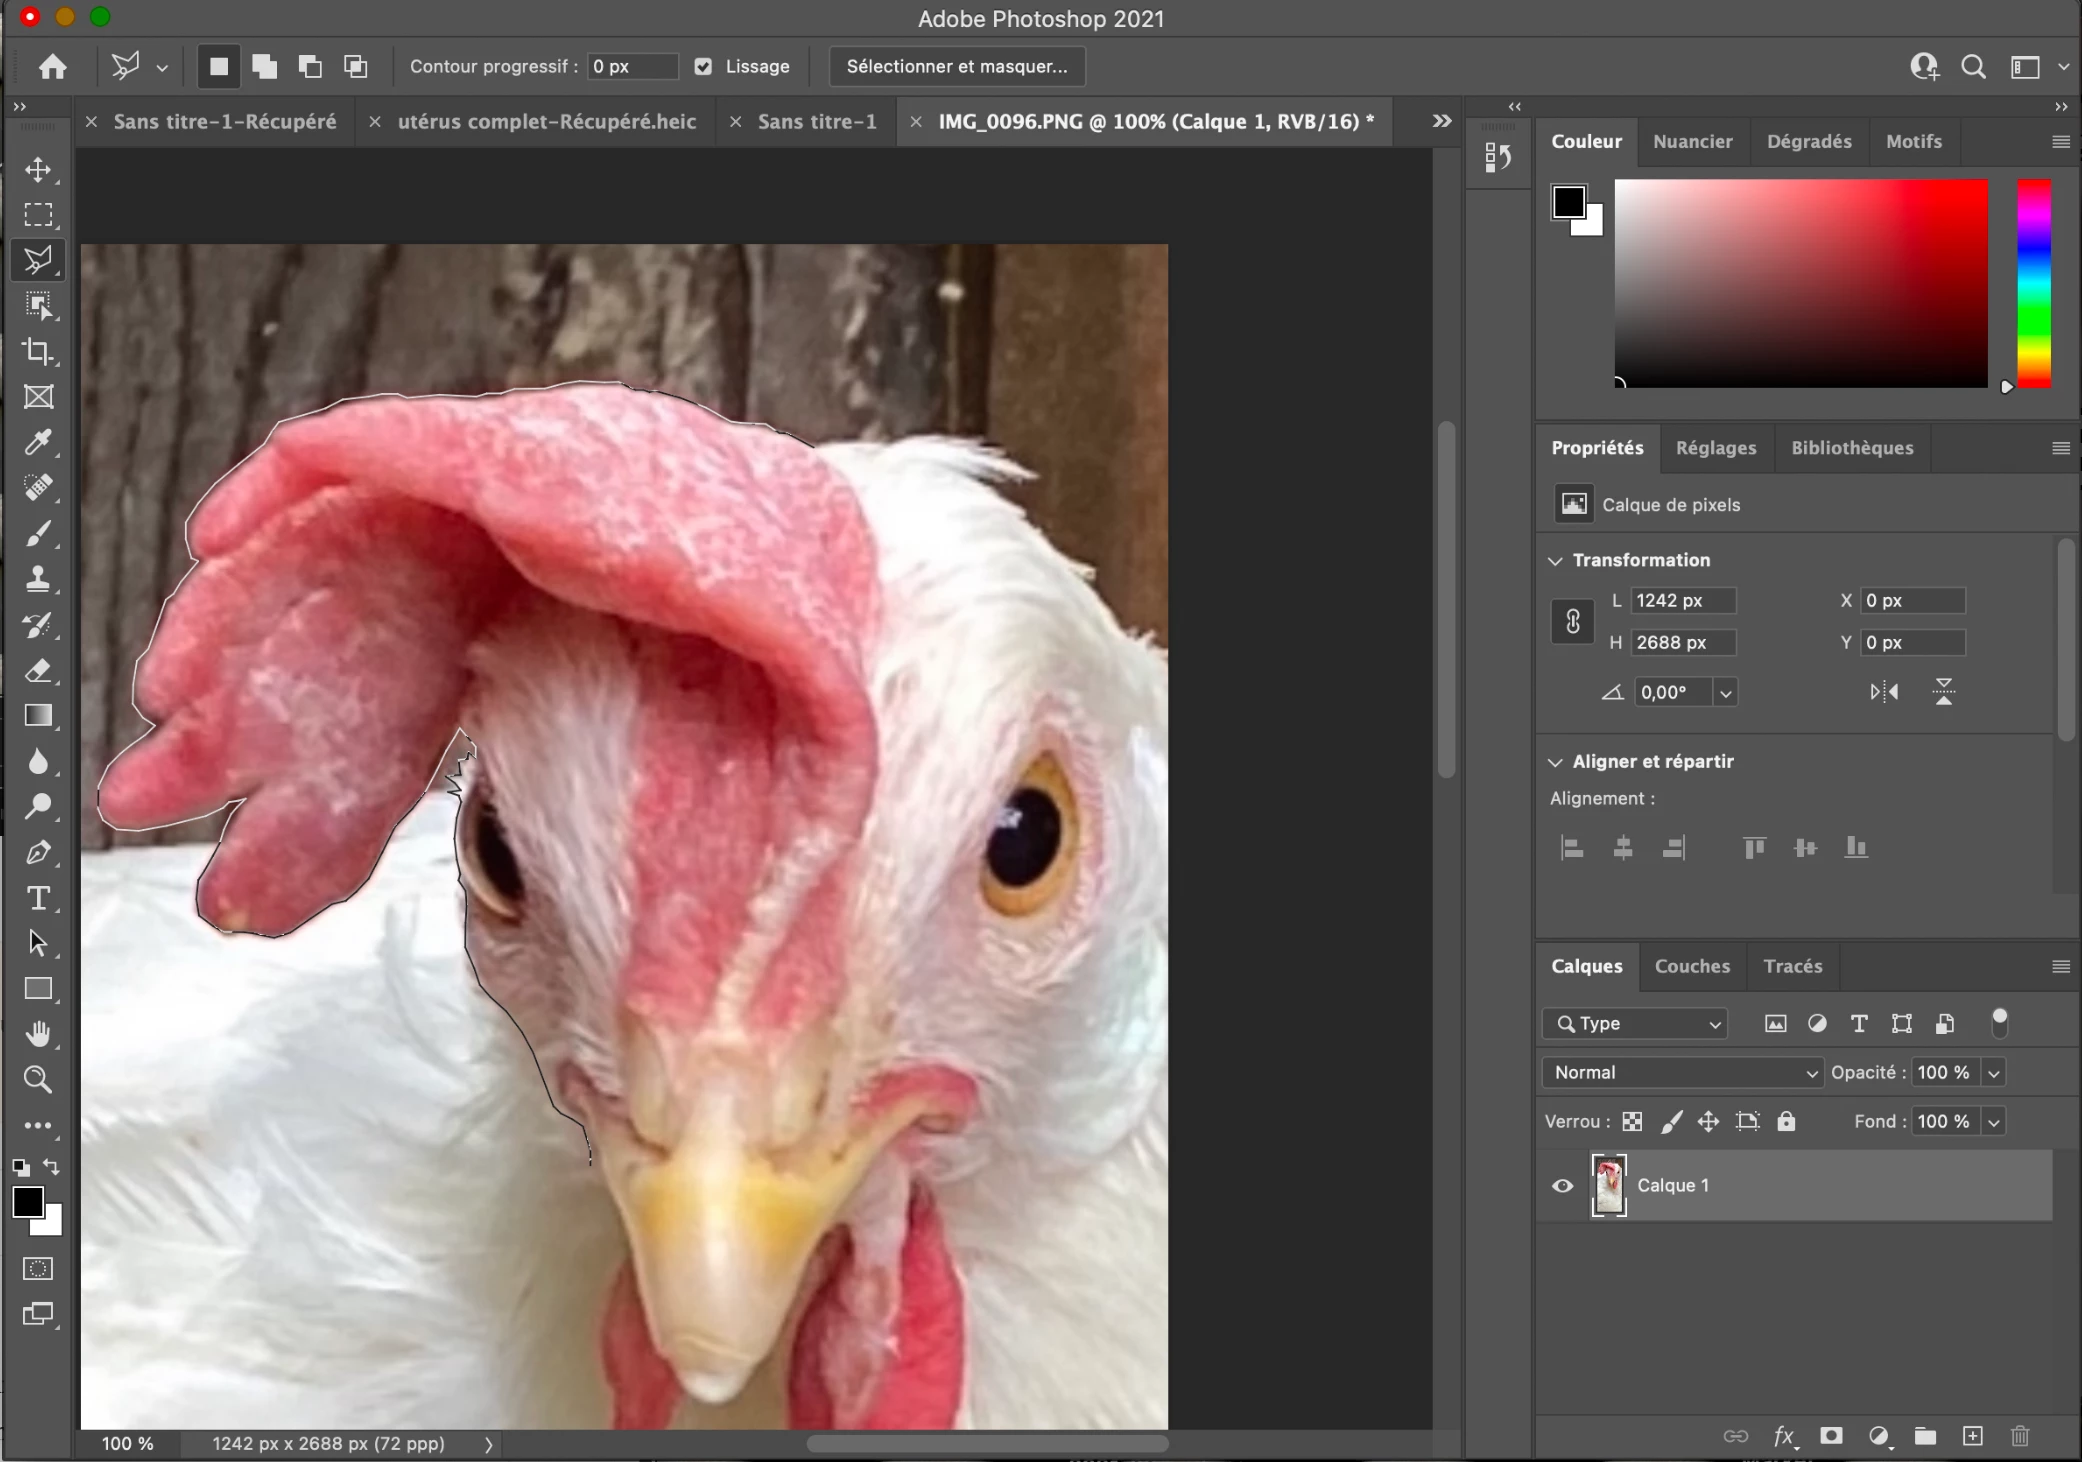Toggle the Lissage checkbox

click(704, 67)
